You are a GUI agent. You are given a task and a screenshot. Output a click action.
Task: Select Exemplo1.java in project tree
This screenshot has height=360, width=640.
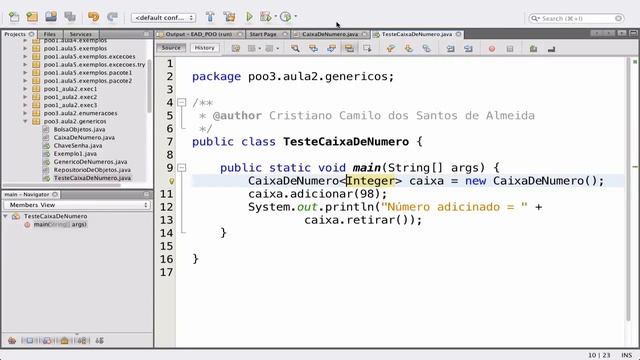pos(75,154)
